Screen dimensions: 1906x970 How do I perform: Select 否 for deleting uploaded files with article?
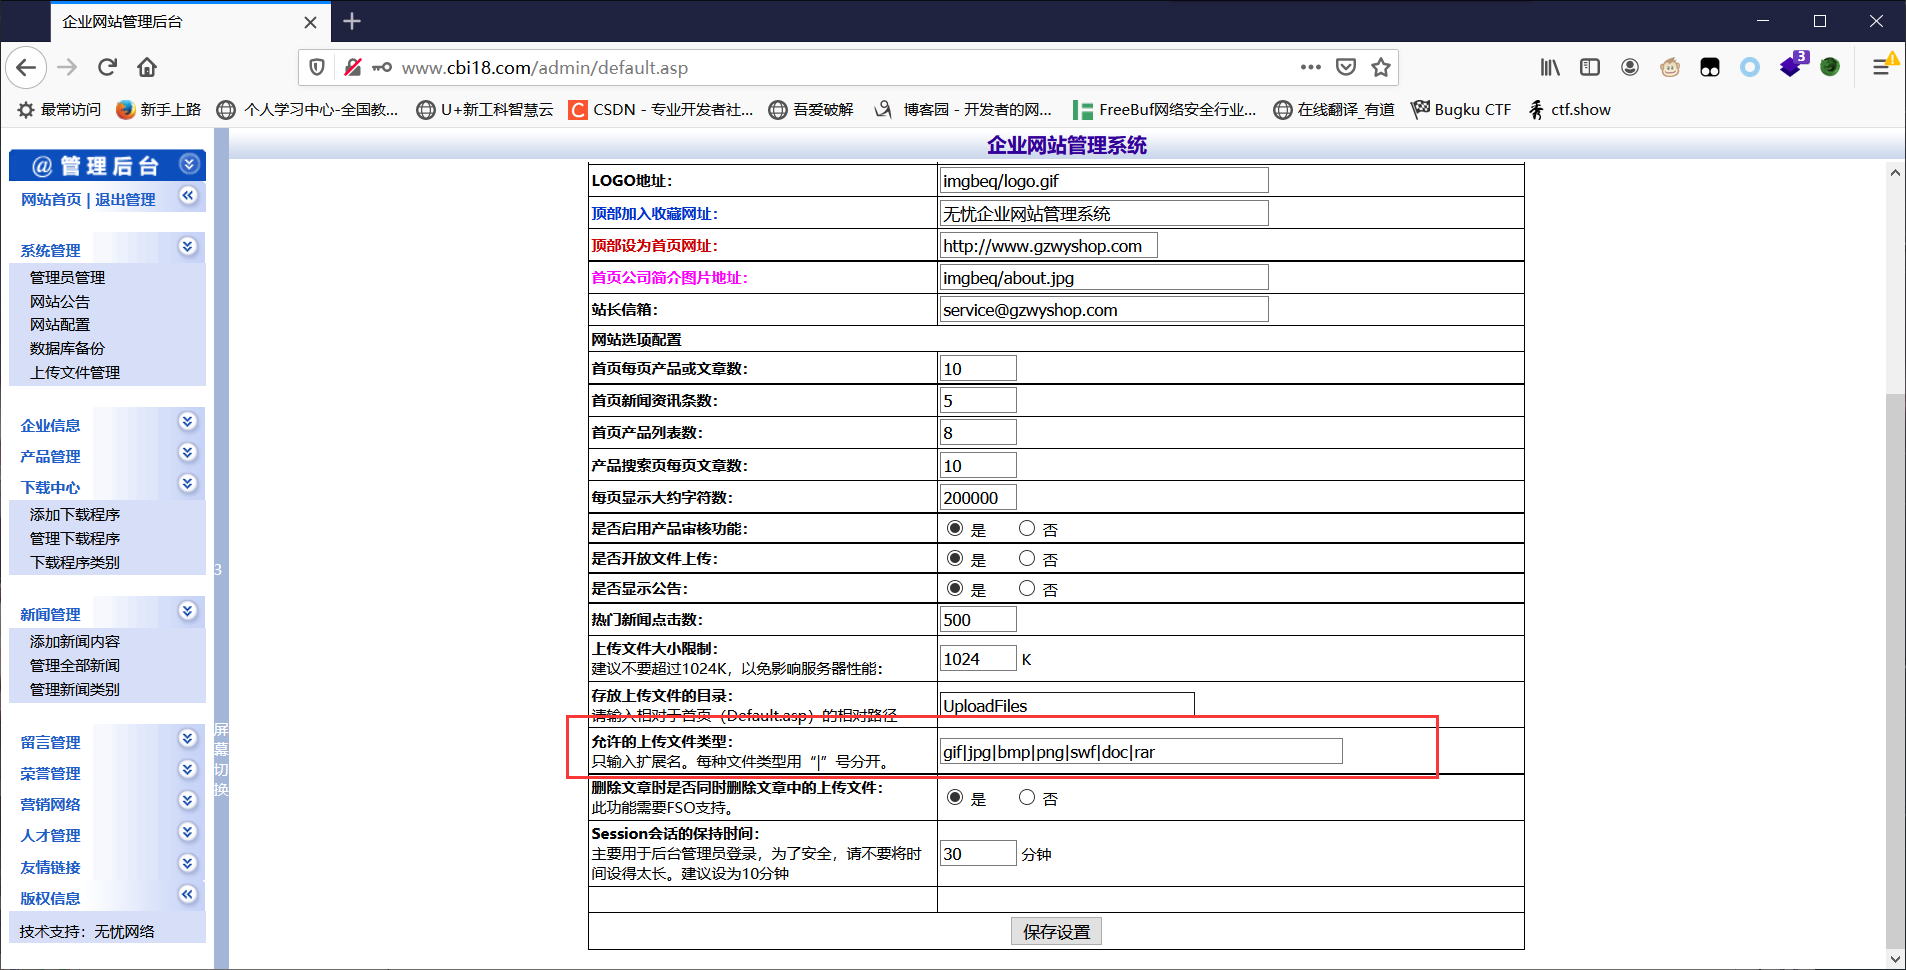1027,797
